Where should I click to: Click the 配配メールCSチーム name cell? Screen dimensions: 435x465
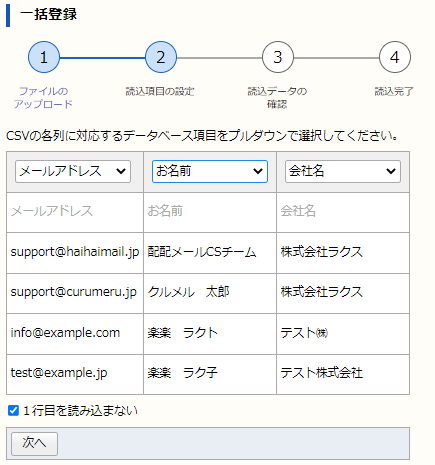[x=210, y=253]
